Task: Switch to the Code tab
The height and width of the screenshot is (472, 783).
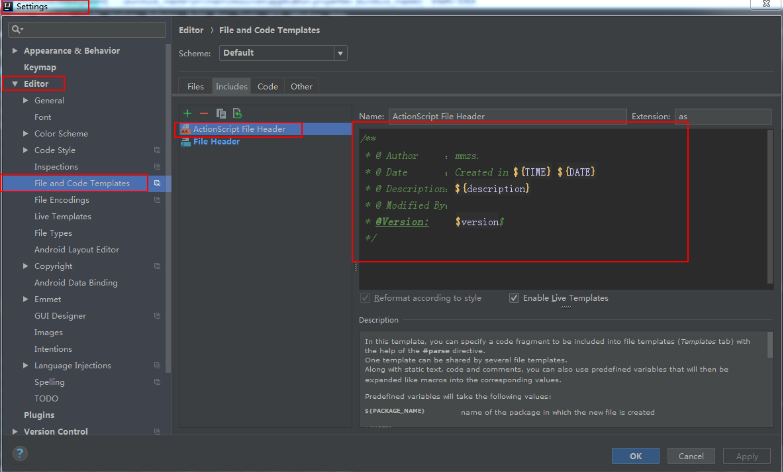Action: coord(268,86)
